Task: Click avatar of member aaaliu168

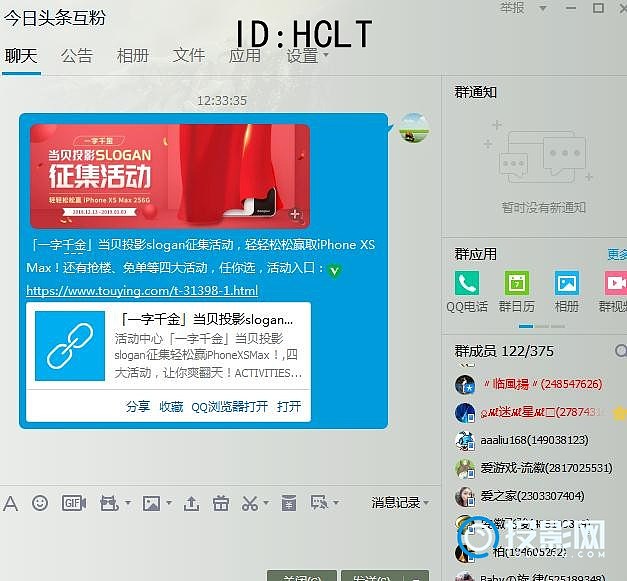Action: (465, 441)
